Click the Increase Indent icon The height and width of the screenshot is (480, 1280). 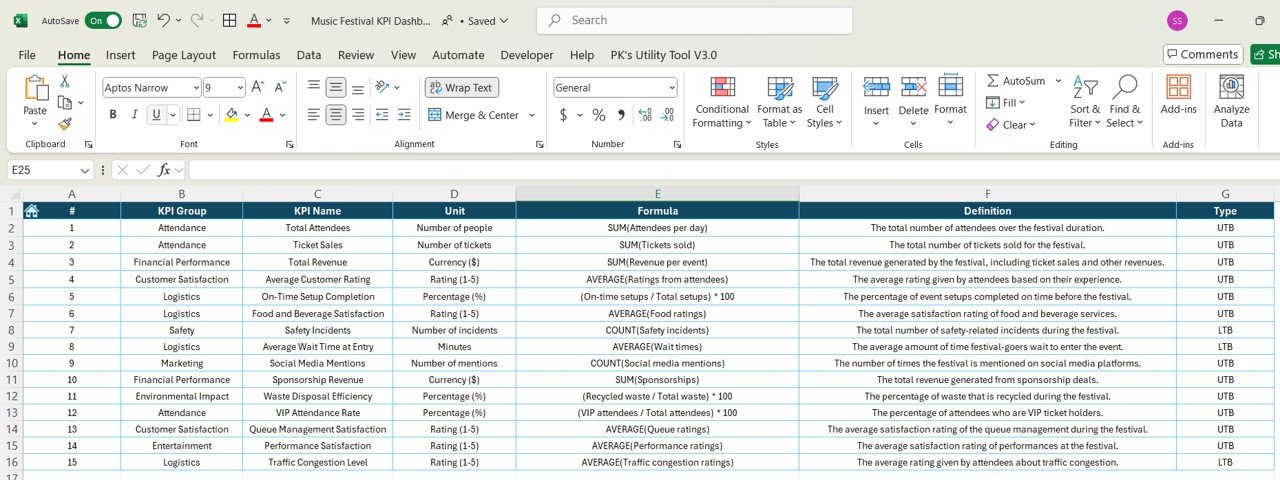pyautogui.click(x=404, y=115)
